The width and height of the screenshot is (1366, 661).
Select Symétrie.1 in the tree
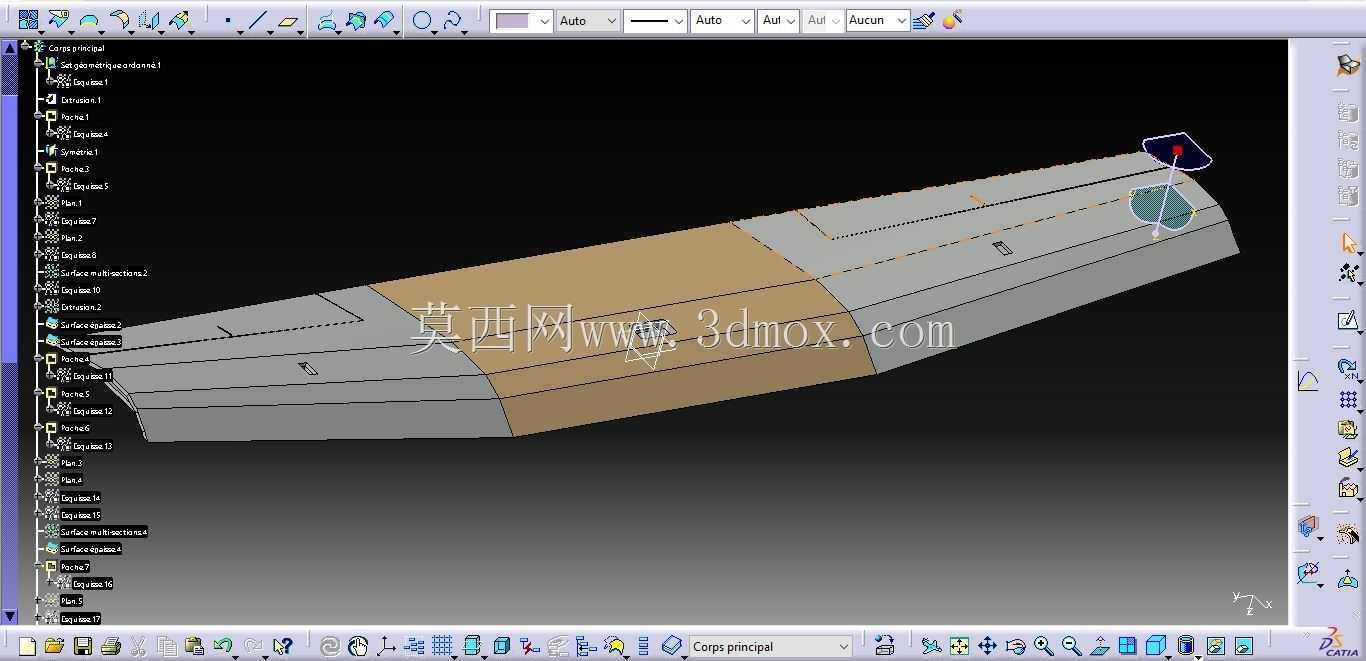pos(79,152)
